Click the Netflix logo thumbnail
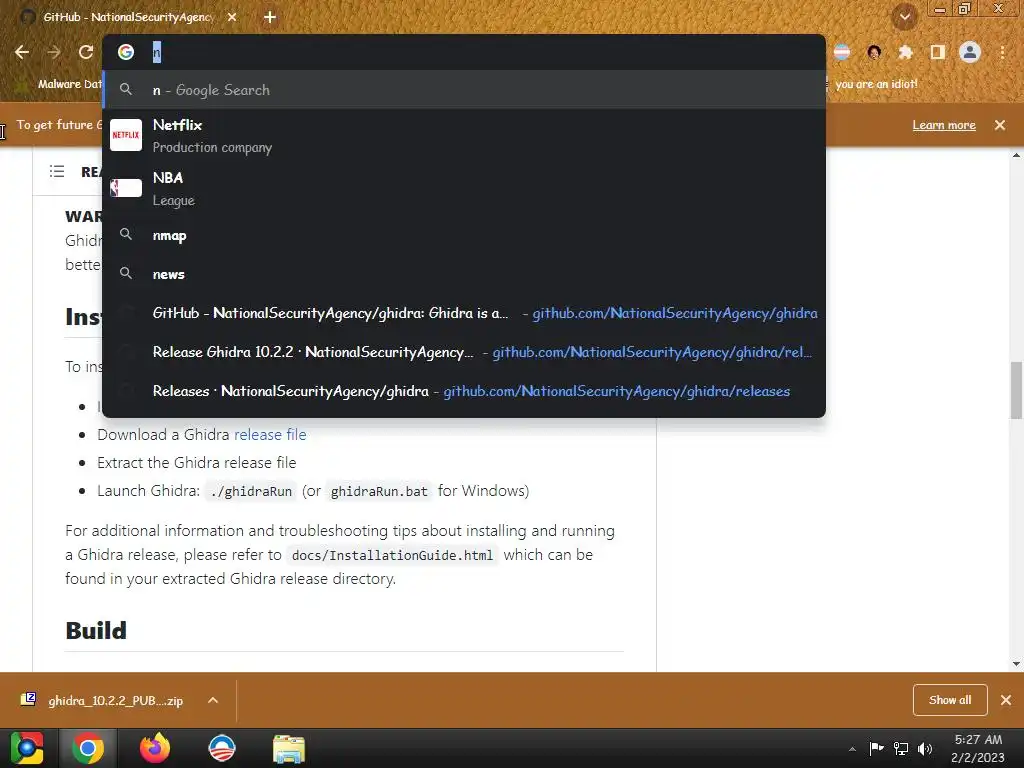1024x768 pixels. pyautogui.click(x=126, y=135)
